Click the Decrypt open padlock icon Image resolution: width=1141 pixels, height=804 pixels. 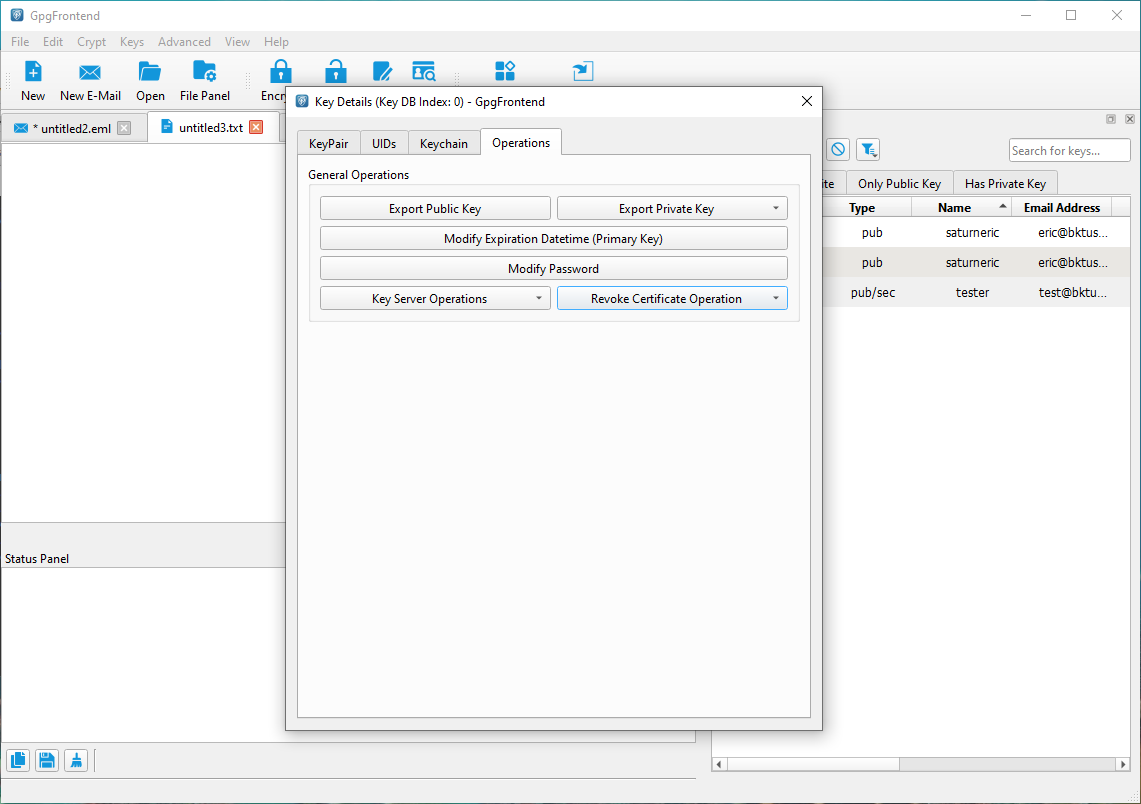point(335,72)
